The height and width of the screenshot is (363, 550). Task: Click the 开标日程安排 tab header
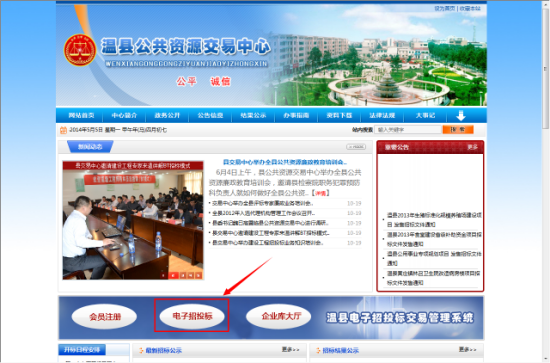click(x=82, y=350)
